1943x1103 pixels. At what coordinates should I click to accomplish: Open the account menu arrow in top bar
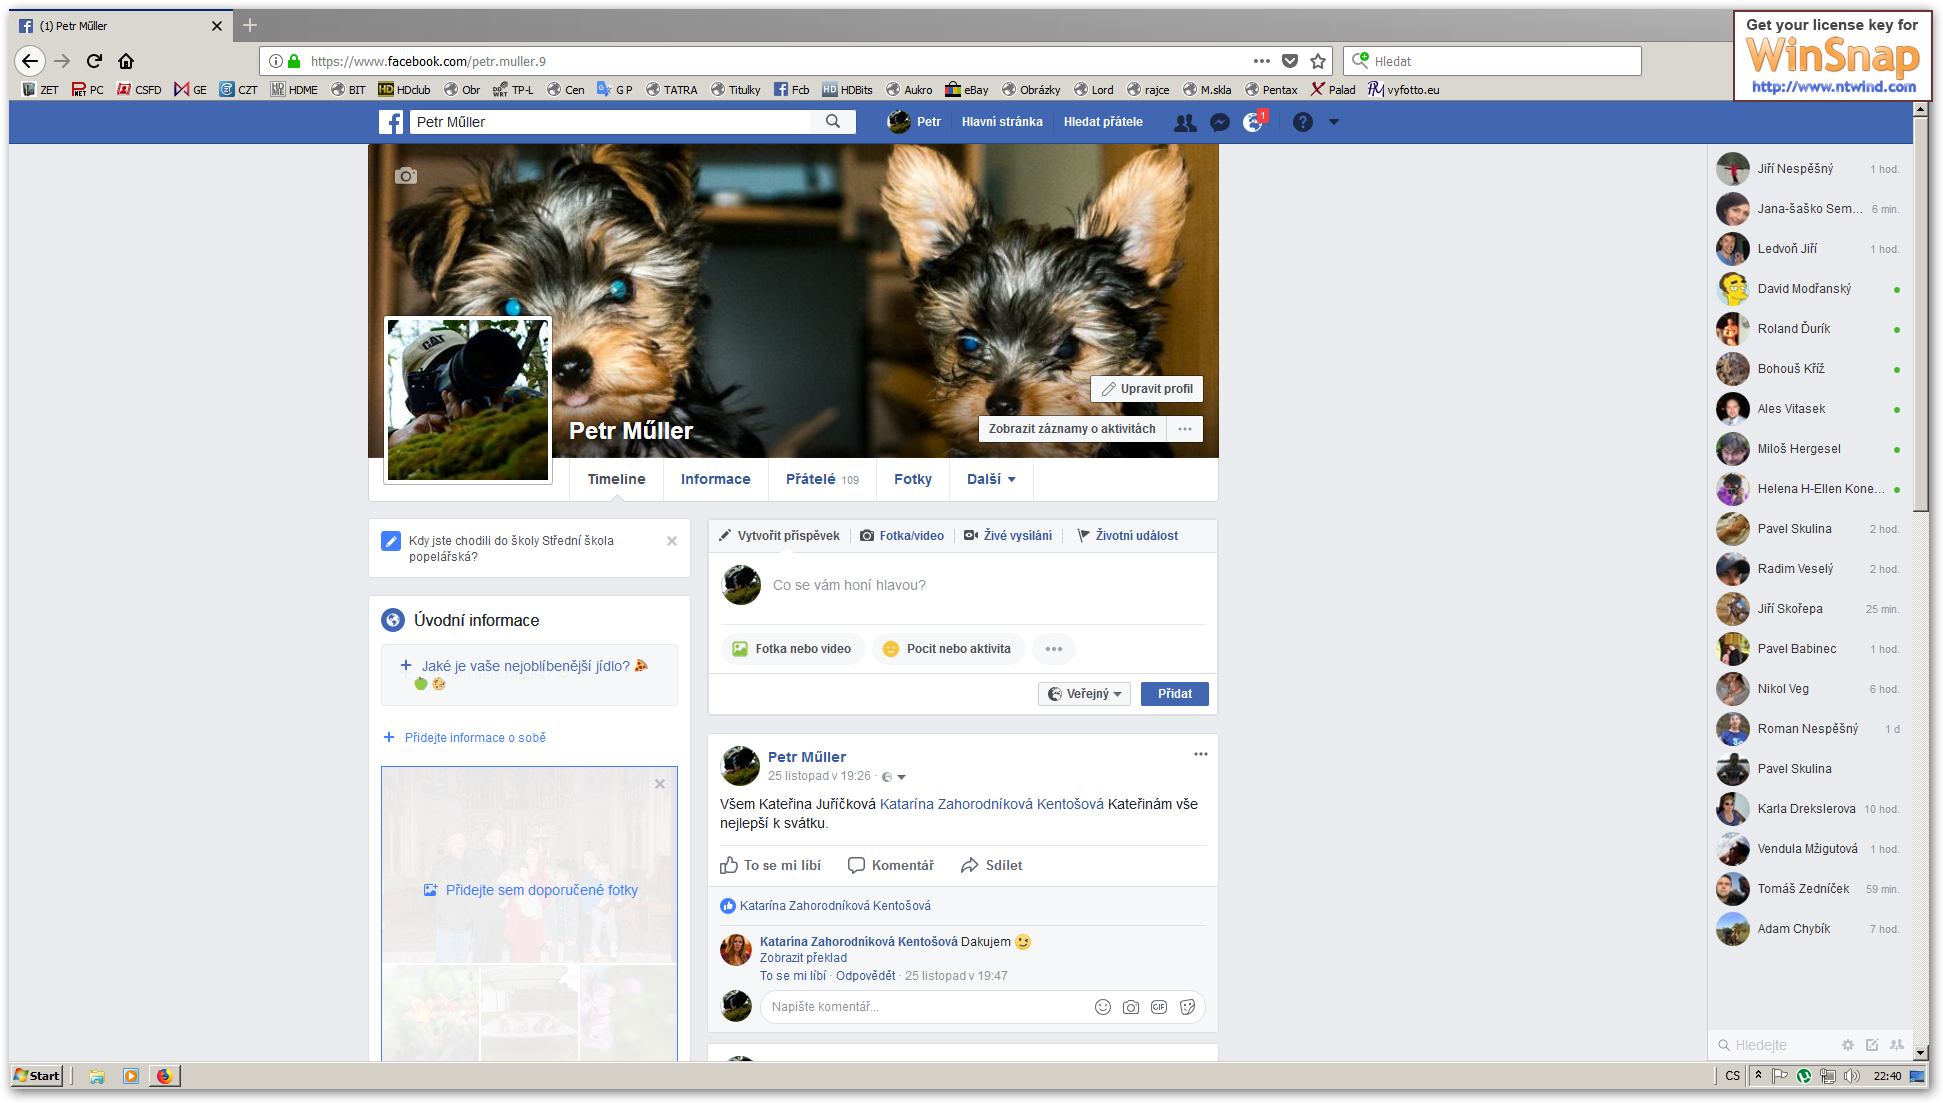1333,122
